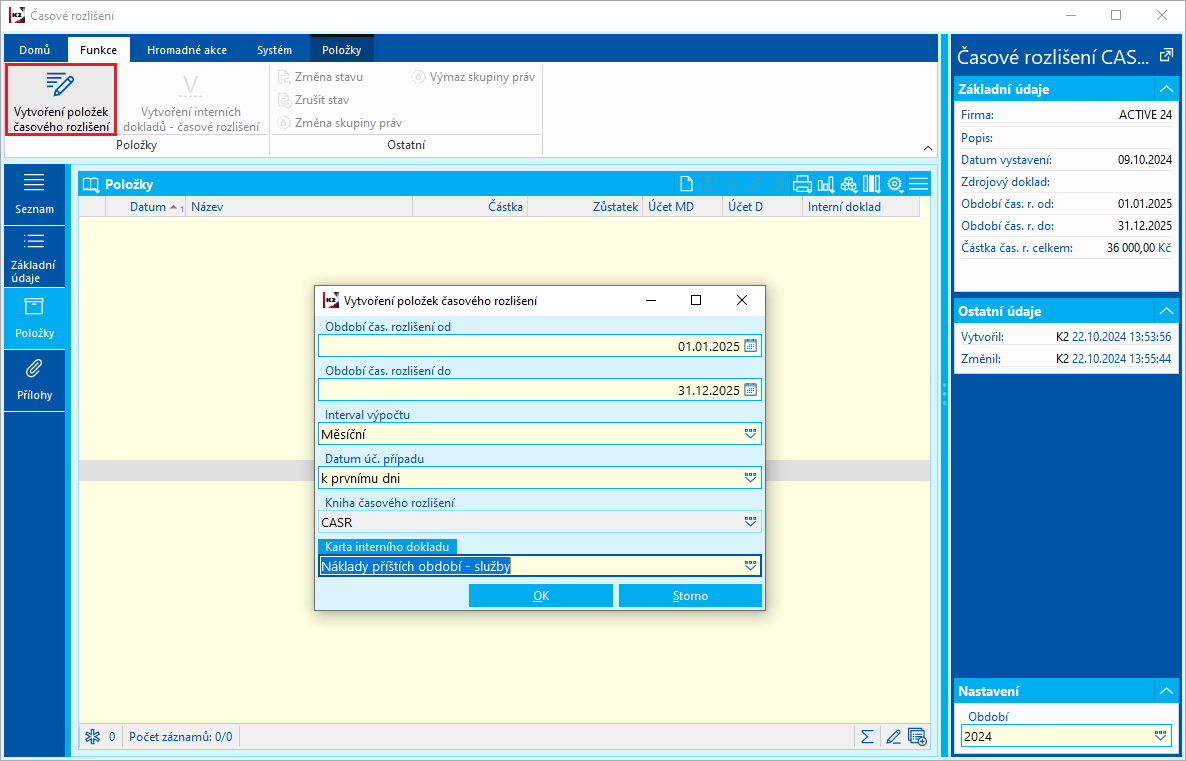
Task: Open the Období 2024 dropdown
Action: tap(1160, 736)
